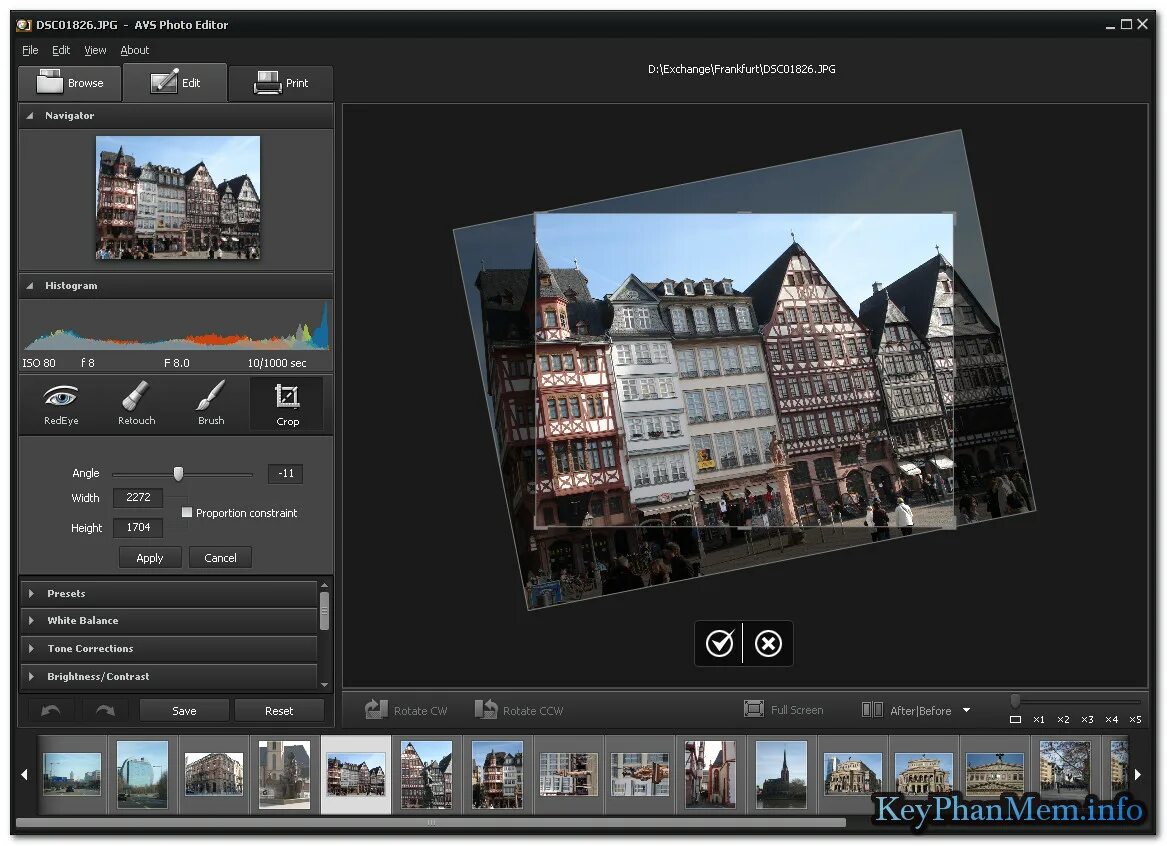Switch to the Print tab
This screenshot has width=1167, height=846.
coord(281,83)
